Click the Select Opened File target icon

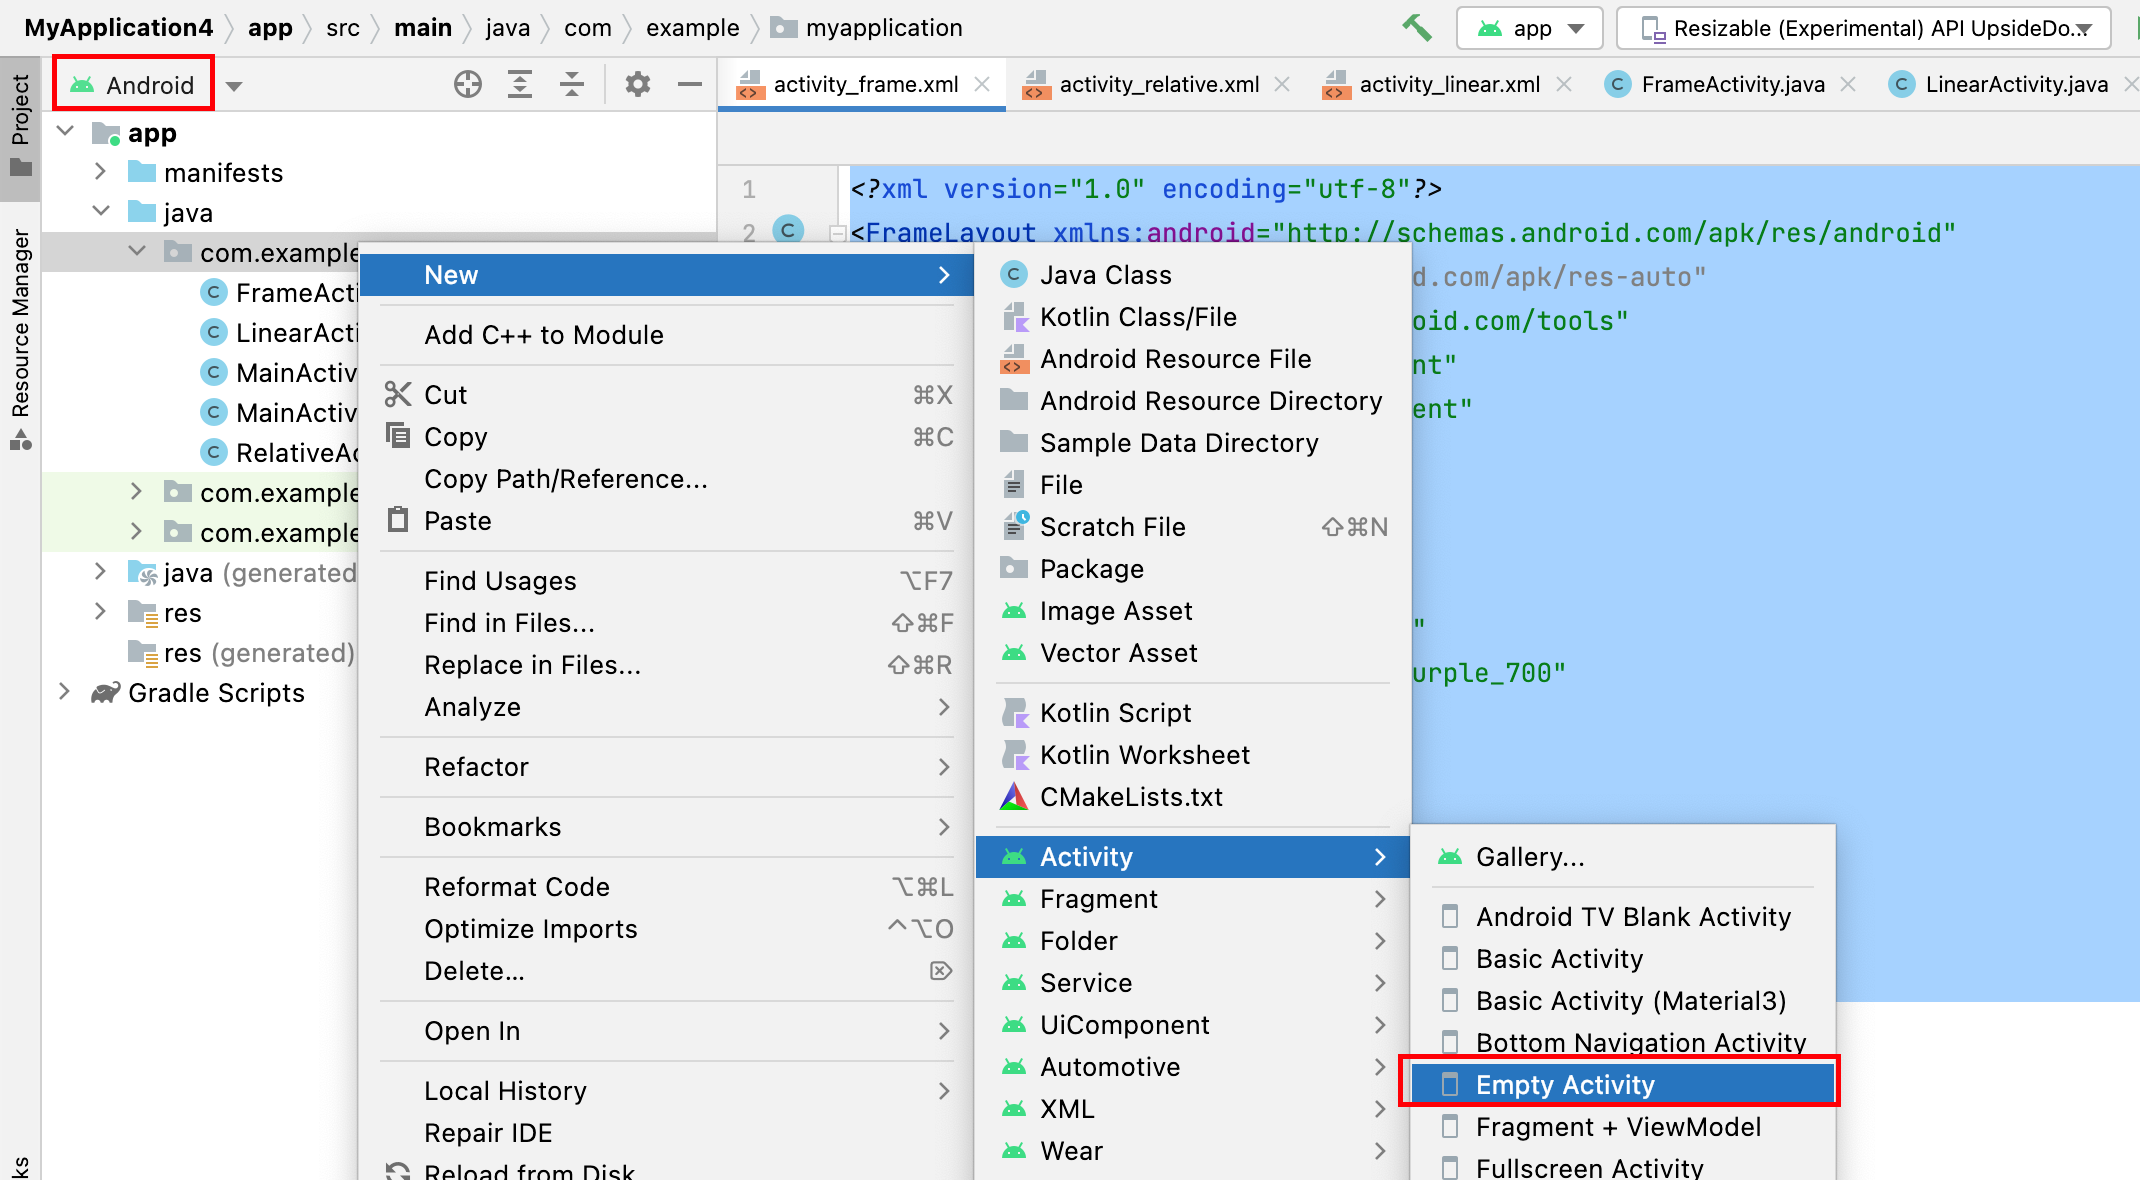467,85
